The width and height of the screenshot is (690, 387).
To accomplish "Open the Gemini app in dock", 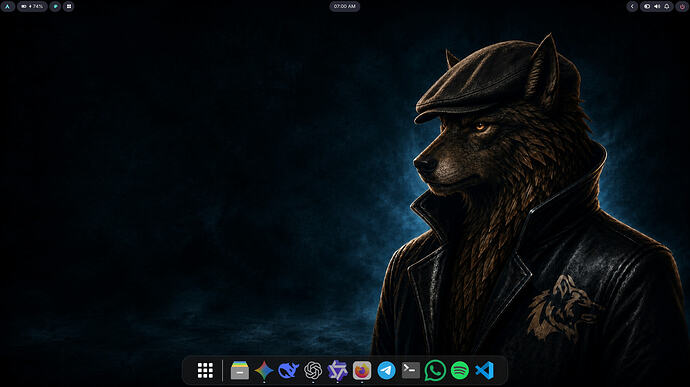I will pyautogui.click(x=264, y=370).
